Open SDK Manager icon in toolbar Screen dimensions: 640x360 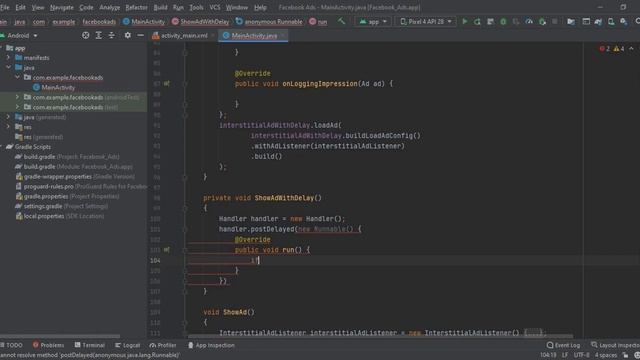(x=624, y=22)
